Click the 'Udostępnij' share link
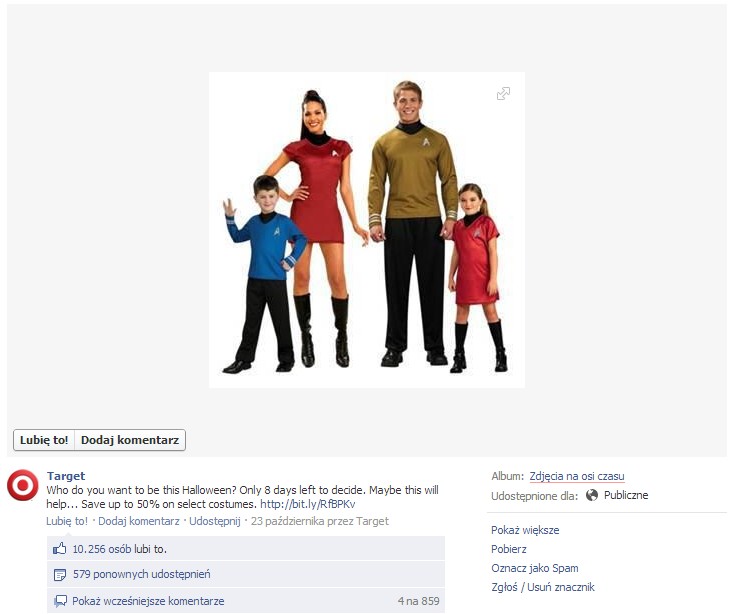 tap(215, 521)
